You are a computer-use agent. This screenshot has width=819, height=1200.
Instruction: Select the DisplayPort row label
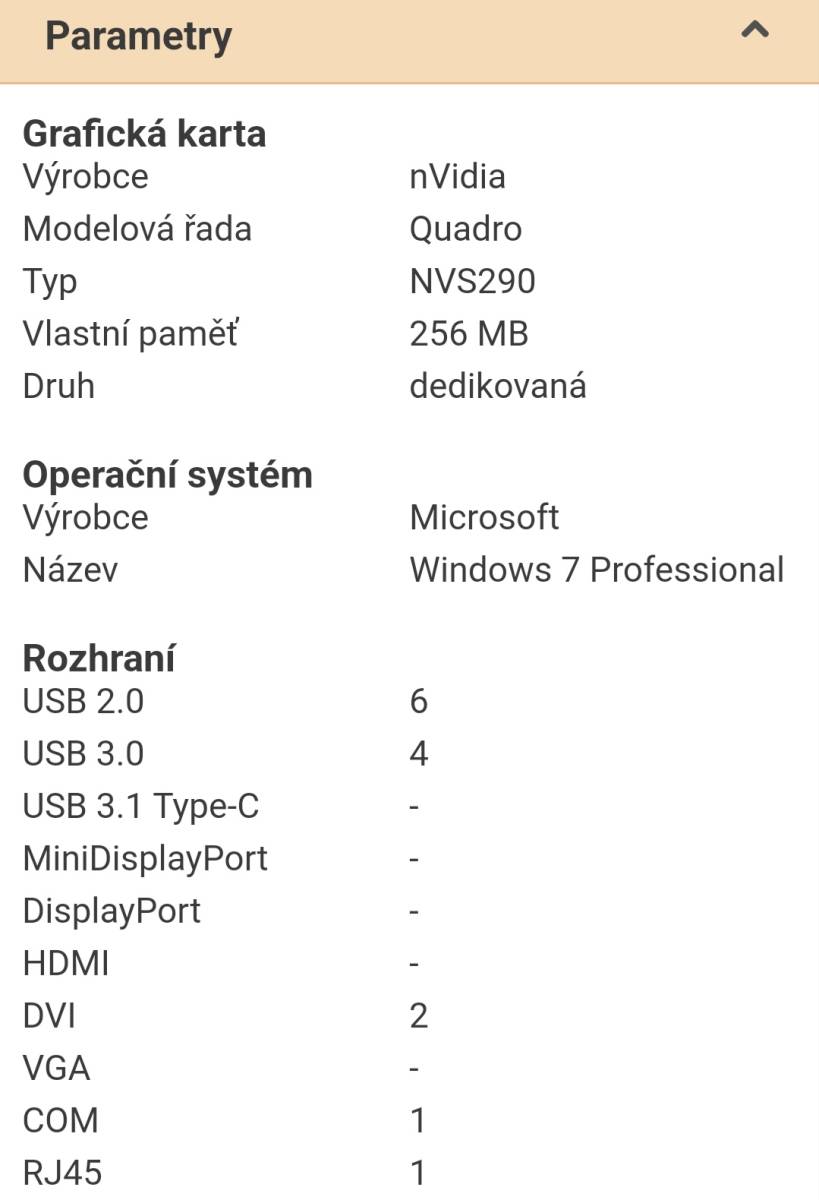point(111,911)
